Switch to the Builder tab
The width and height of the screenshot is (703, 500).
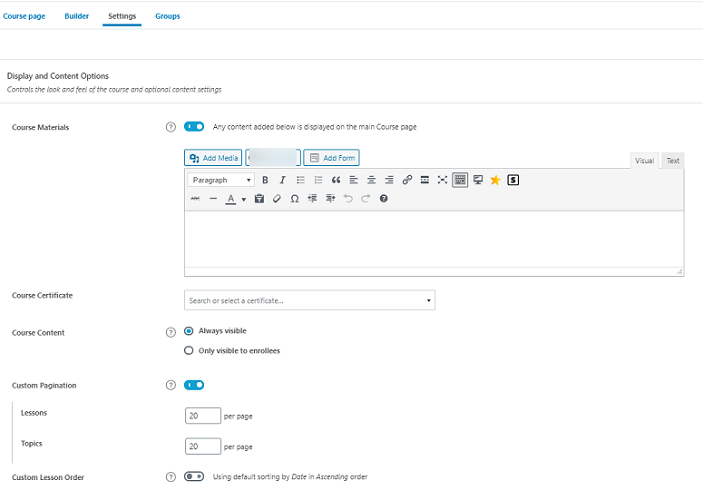[77, 16]
